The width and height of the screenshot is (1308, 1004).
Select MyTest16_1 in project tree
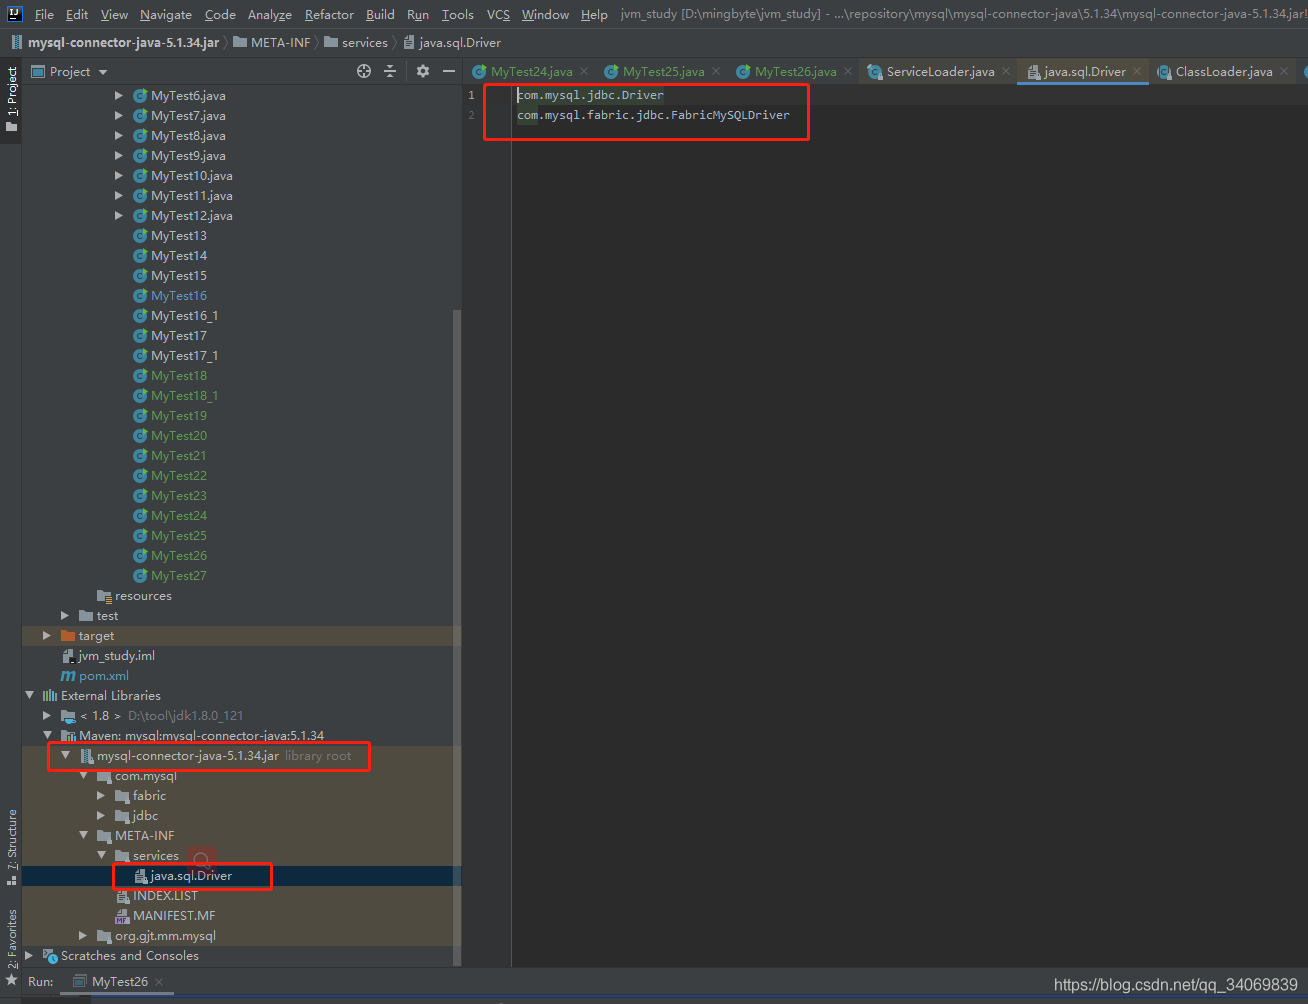[184, 316]
